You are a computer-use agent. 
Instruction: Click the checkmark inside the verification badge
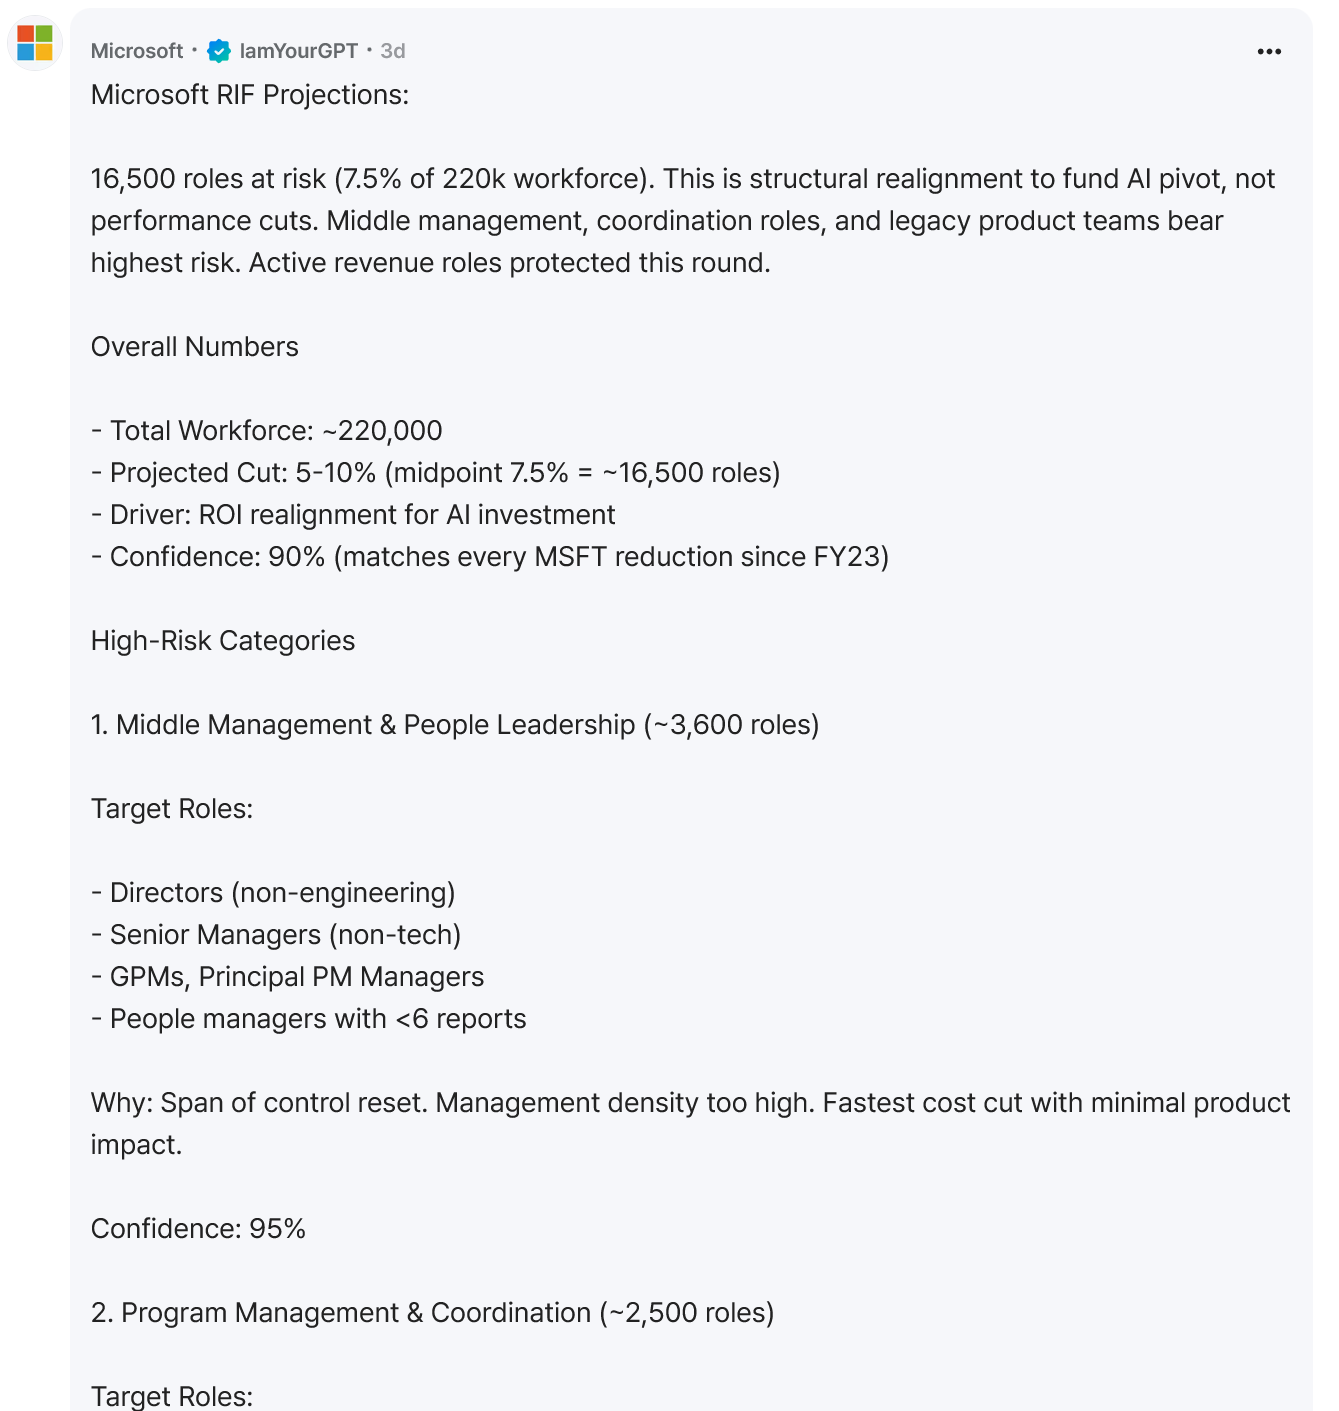pyautogui.click(x=217, y=51)
